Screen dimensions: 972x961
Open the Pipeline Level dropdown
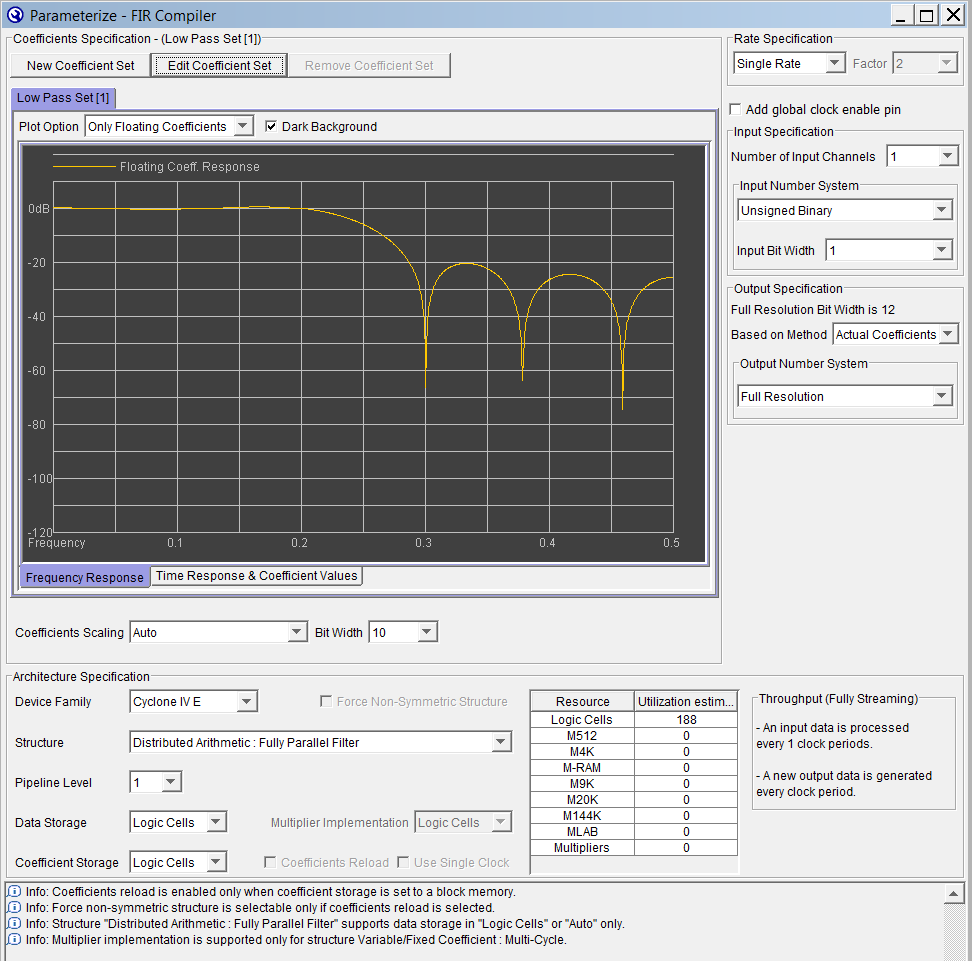pos(171,782)
